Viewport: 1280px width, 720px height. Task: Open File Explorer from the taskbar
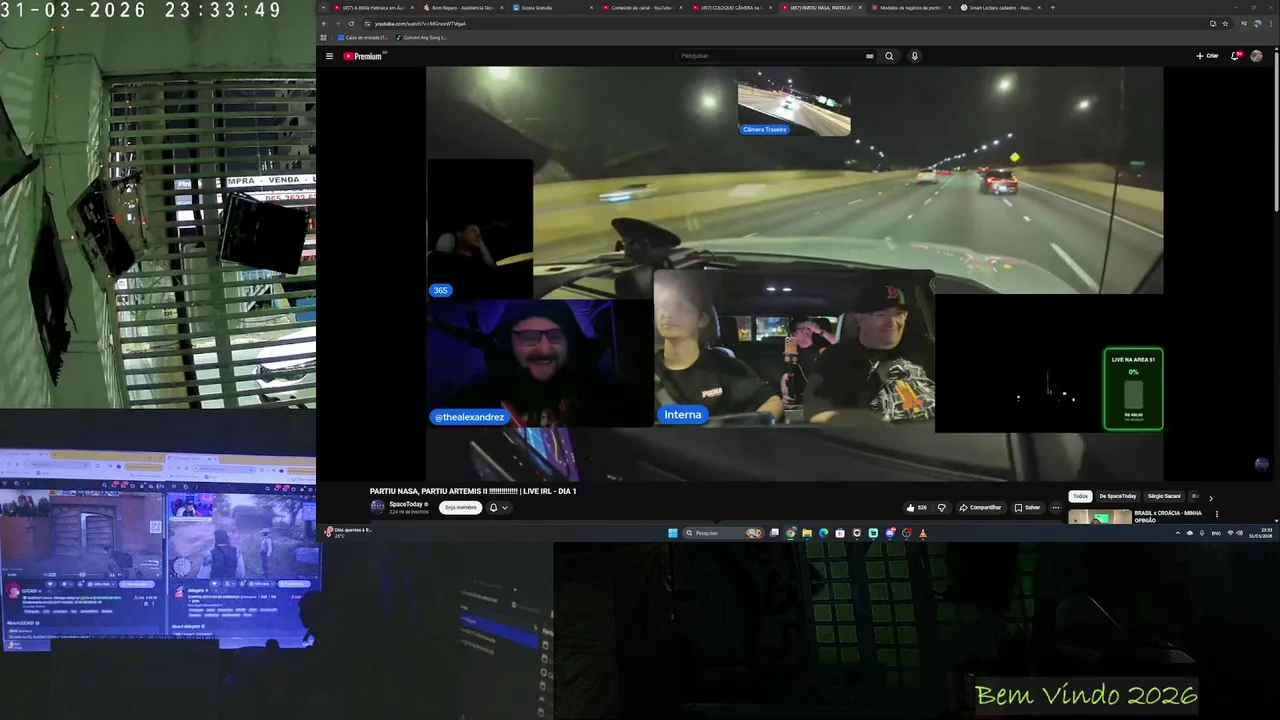coord(806,533)
